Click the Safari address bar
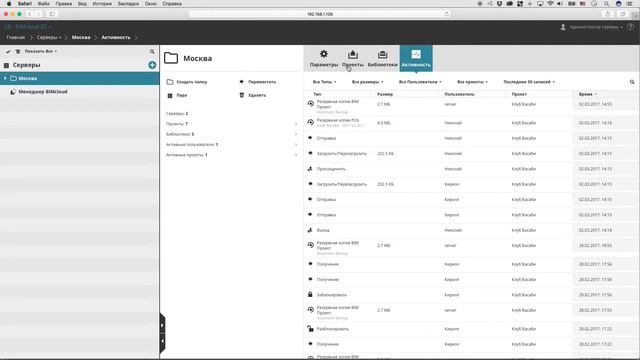The width and height of the screenshot is (640, 360). coord(320,14)
